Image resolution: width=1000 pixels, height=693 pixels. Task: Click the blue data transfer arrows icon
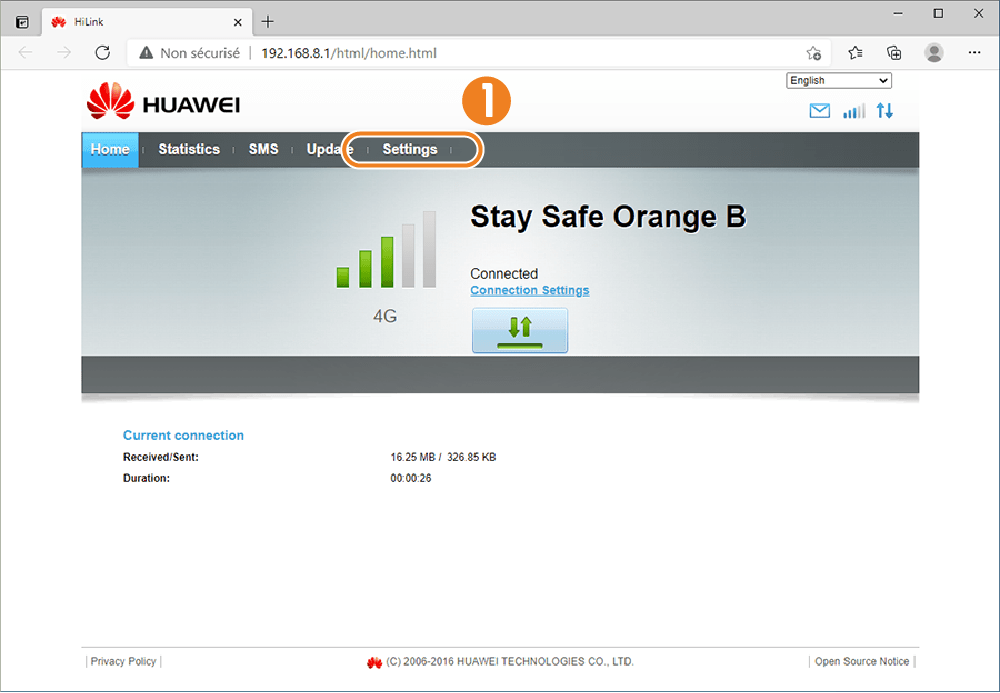(885, 111)
